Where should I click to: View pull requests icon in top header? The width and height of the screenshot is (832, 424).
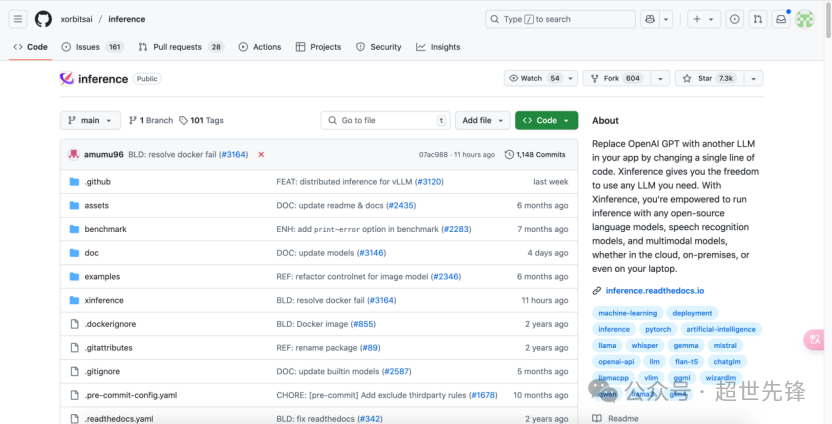tap(758, 19)
